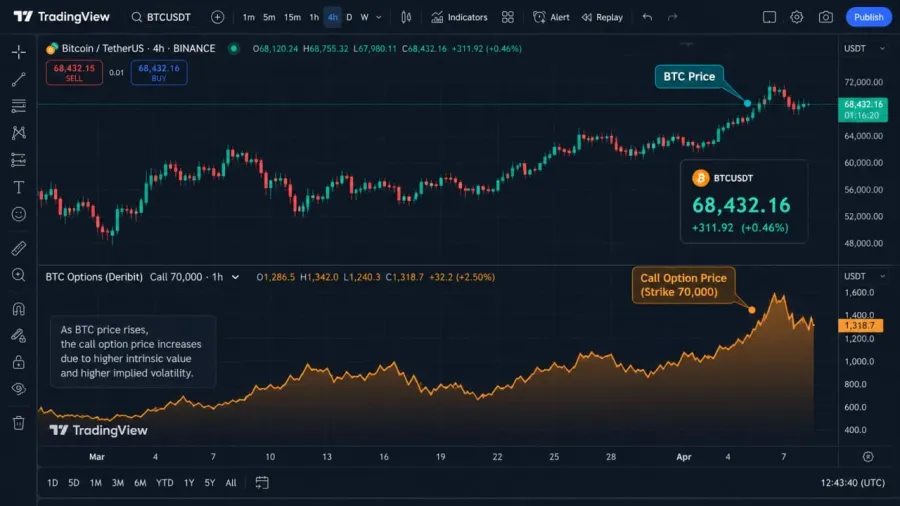Redo the chart action
This screenshot has width=900, height=506.
pos(673,17)
